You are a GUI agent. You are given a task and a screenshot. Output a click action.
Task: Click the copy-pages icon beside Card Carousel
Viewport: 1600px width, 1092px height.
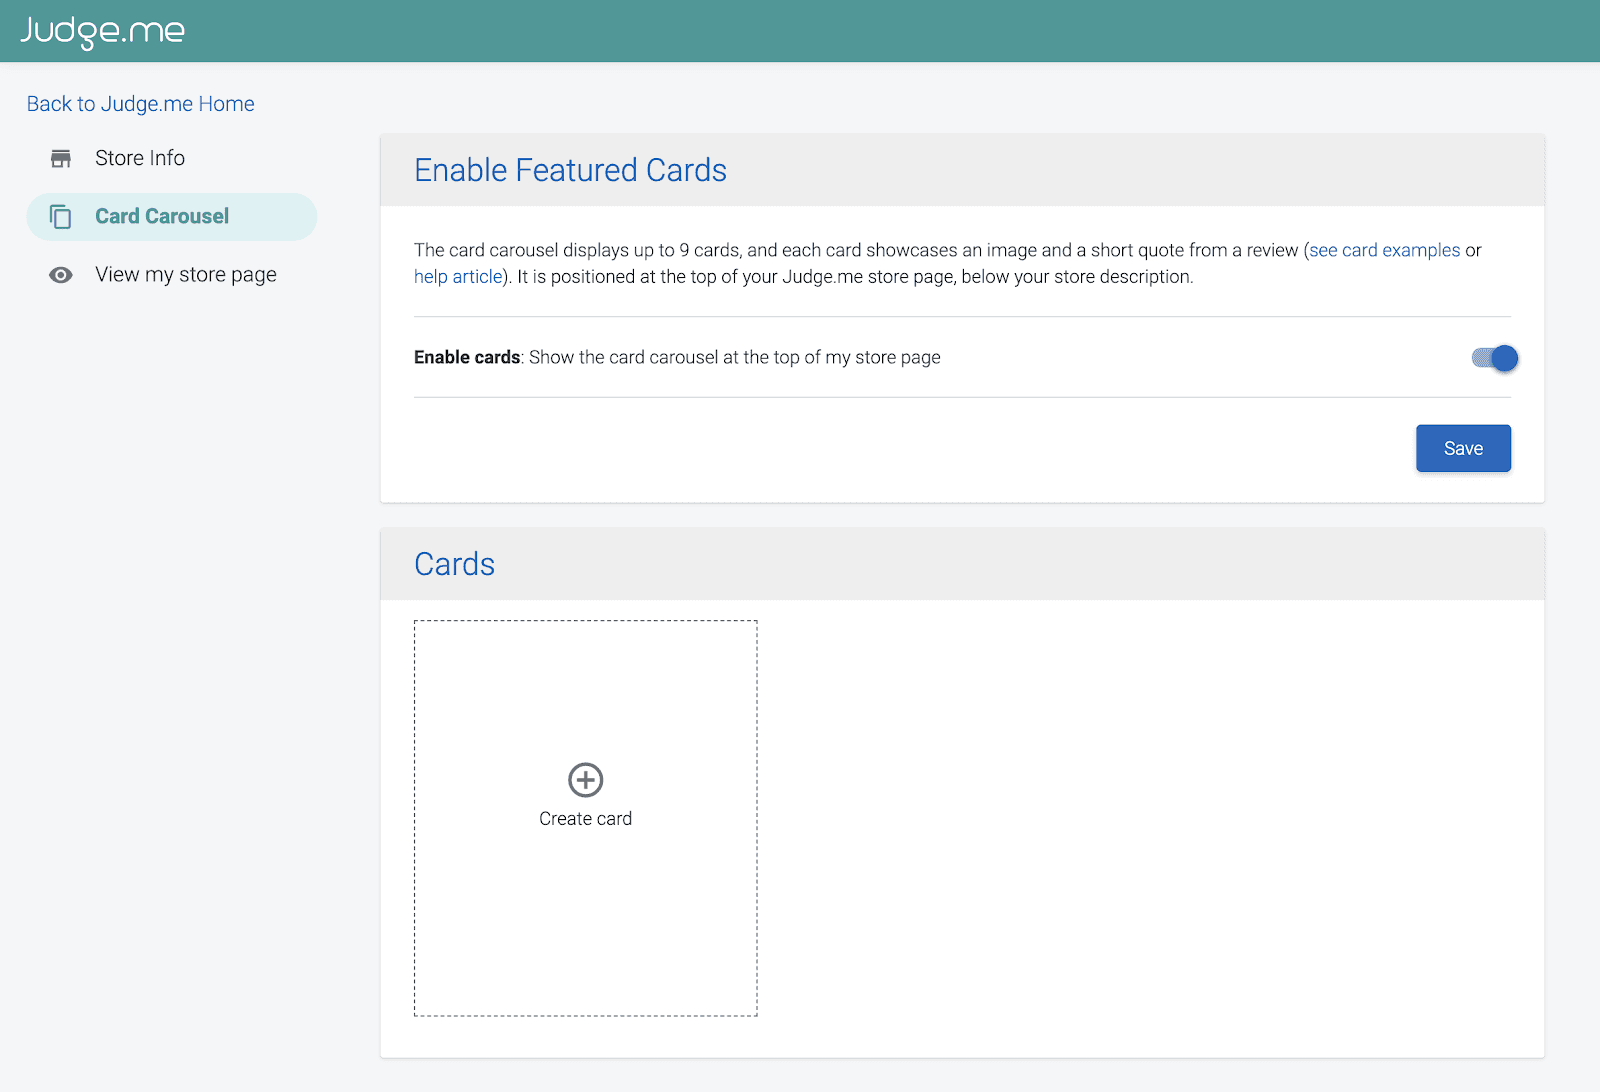61,217
